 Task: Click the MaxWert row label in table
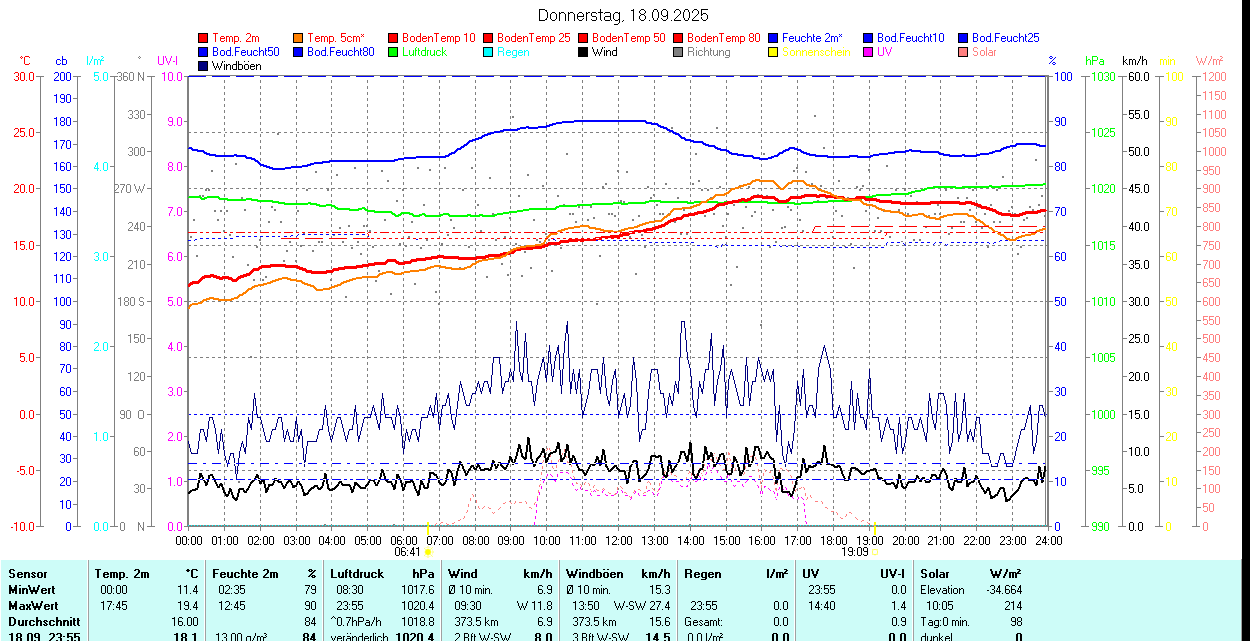click(x=35, y=606)
